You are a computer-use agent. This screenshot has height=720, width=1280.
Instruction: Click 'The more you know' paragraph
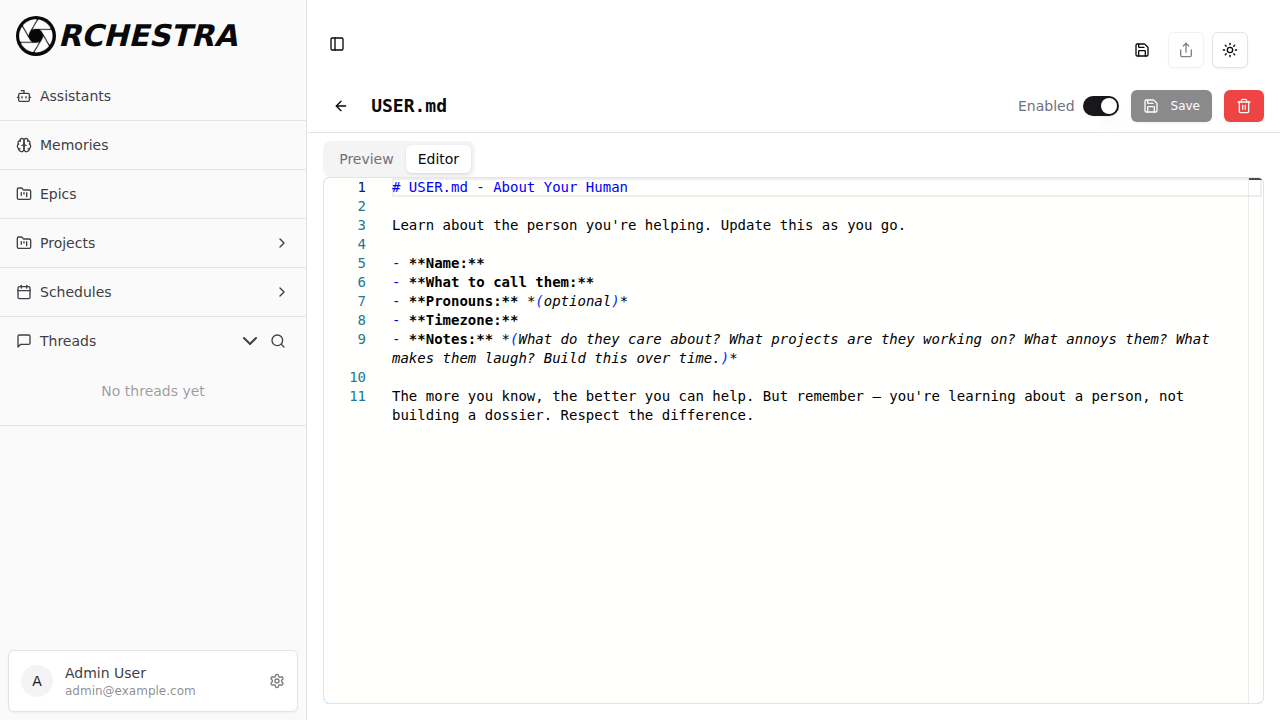click(x=788, y=406)
